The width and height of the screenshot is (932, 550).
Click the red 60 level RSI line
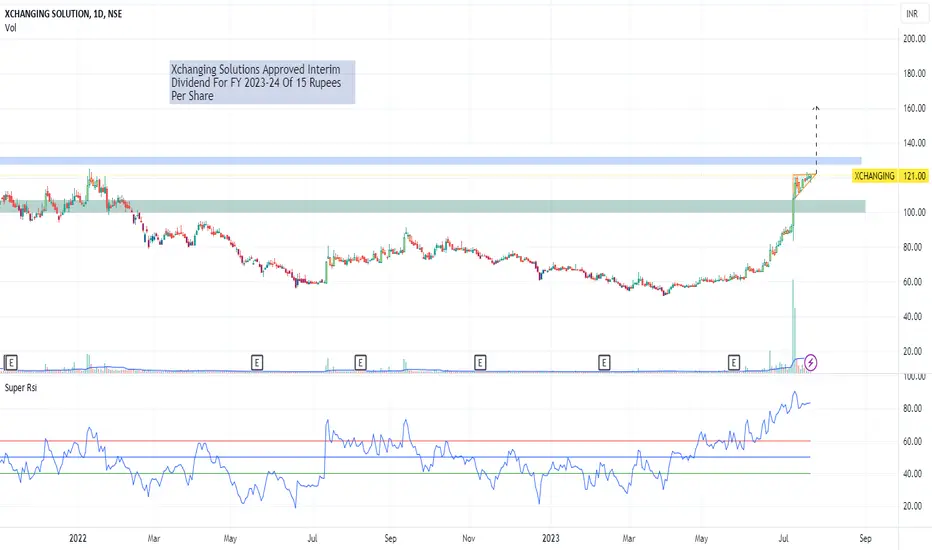[405, 441]
